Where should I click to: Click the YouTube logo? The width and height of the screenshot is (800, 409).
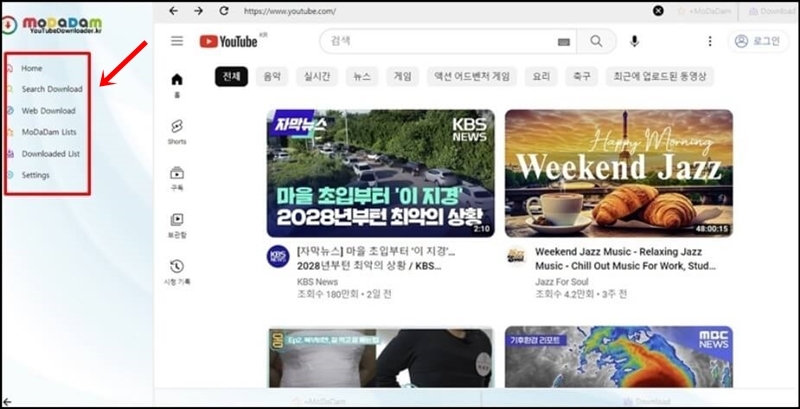click(x=229, y=41)
